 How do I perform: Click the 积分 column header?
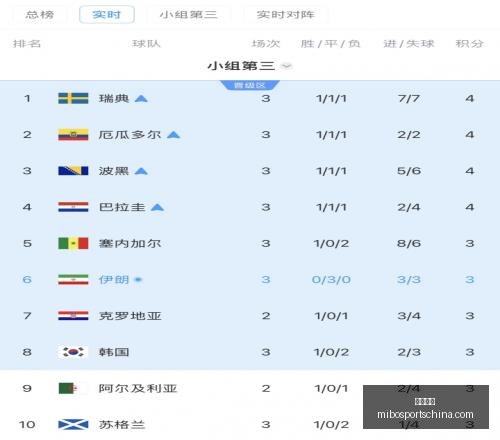tap(469, 44)
